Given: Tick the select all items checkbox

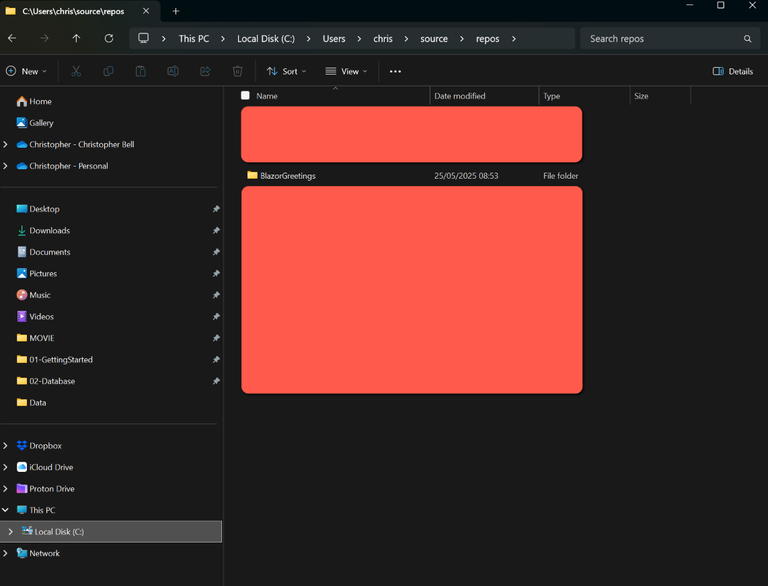Looking at the screenshot, I should tap(245, 96).
